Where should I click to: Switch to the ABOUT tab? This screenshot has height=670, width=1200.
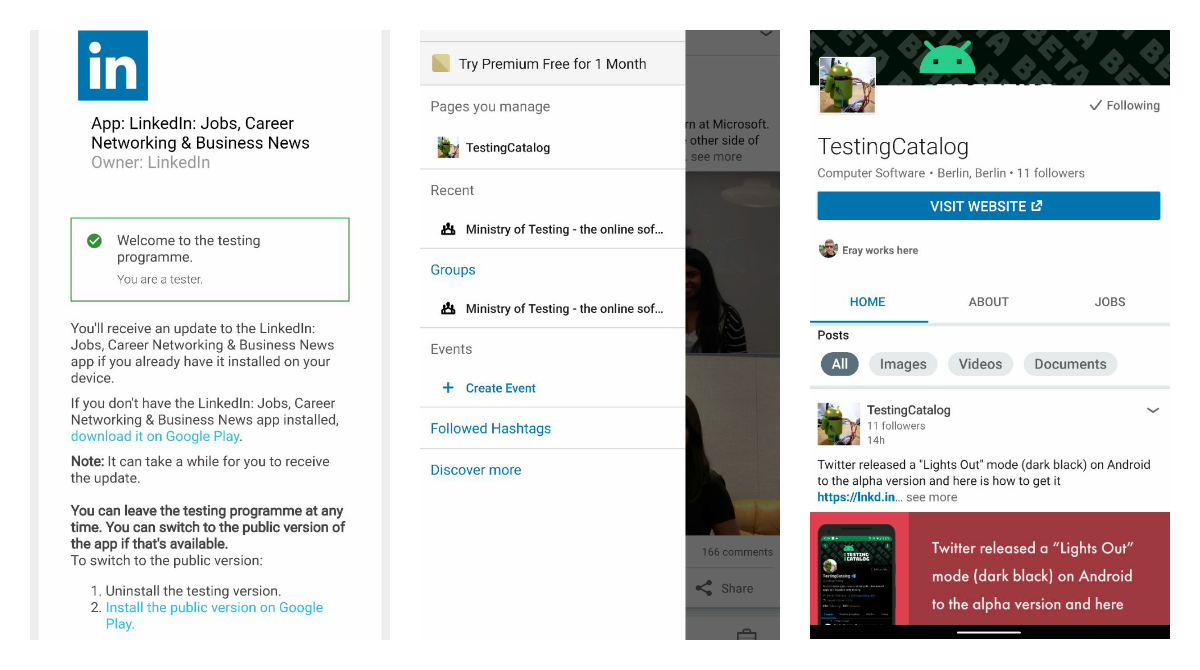(988, 301)
